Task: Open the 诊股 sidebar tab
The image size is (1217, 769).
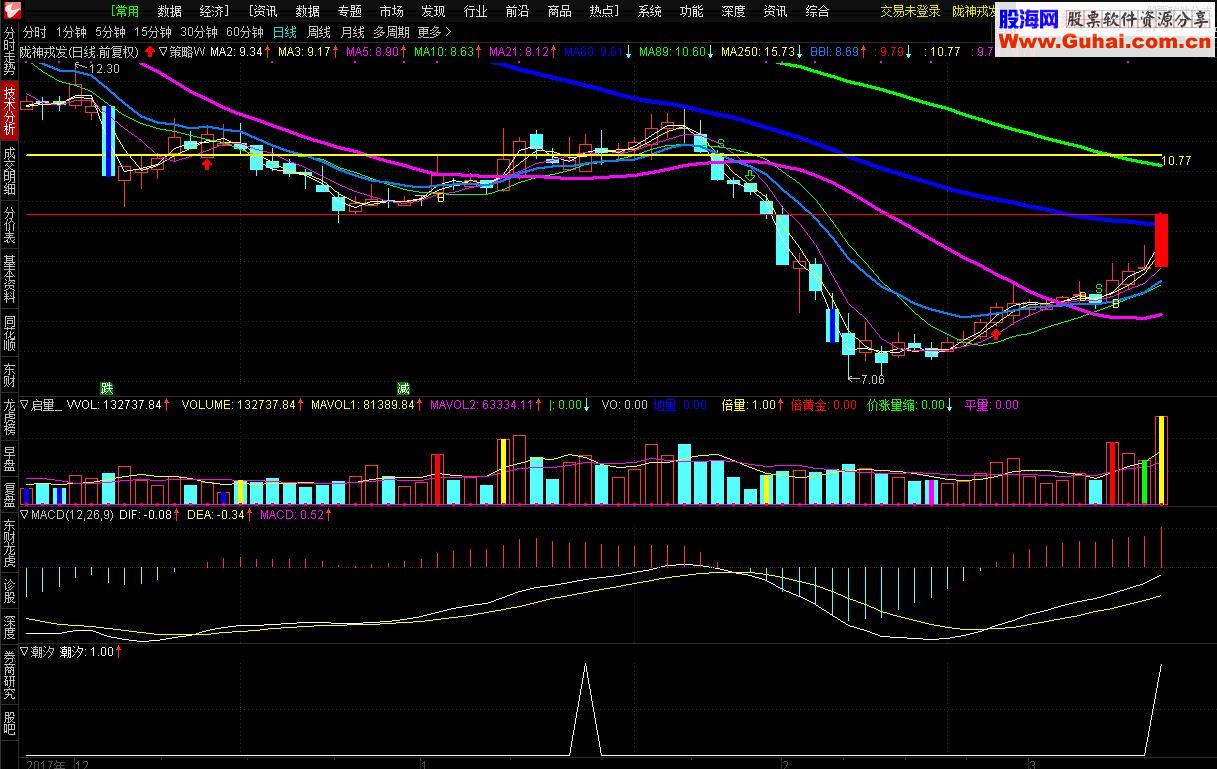Action: click(x=9, y=592)
